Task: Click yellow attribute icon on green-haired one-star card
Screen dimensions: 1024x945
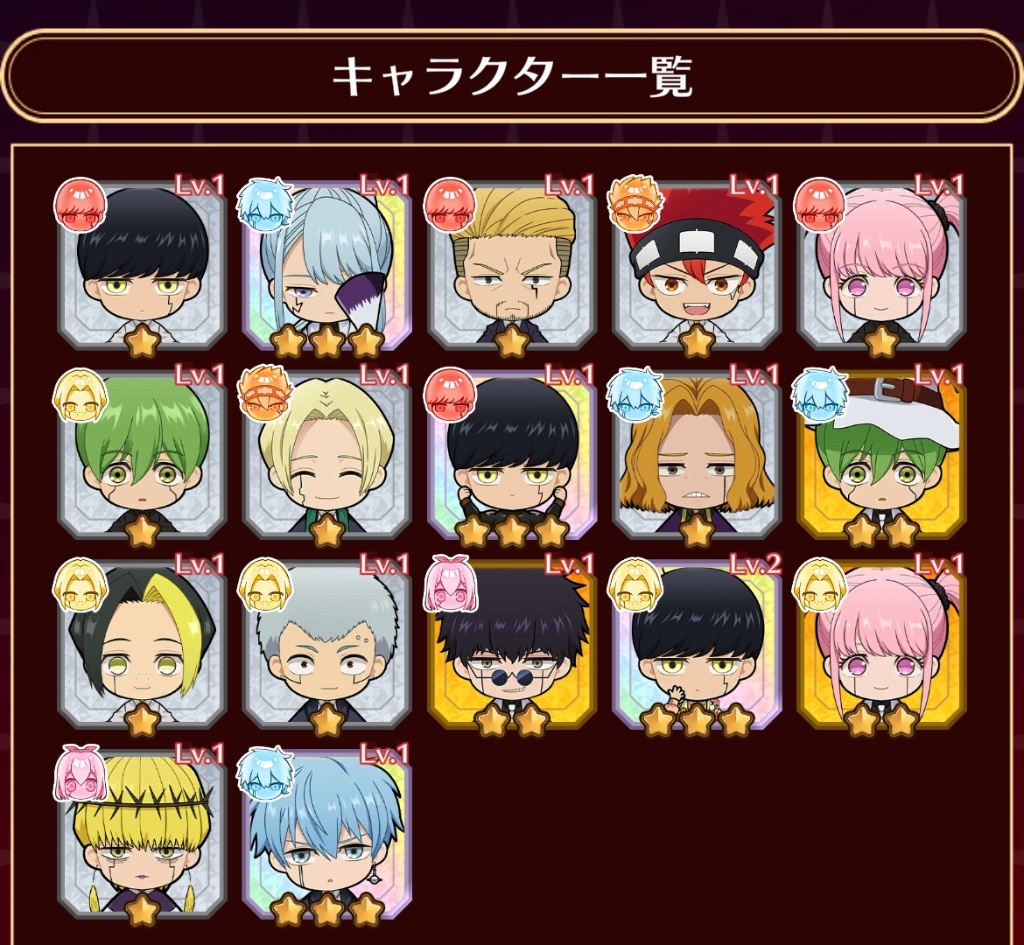Action: click(79, 394)
